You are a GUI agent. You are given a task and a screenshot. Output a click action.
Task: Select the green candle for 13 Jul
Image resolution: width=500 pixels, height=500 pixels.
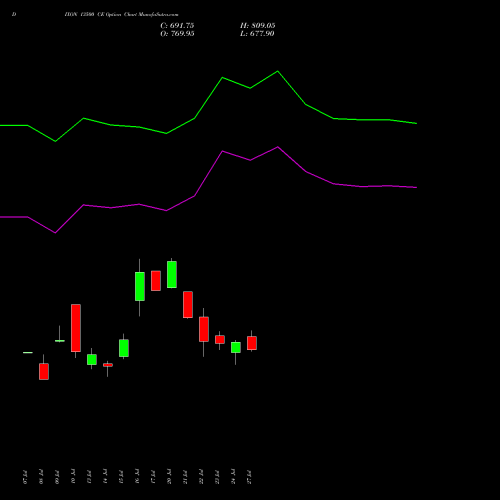point(92,359)
